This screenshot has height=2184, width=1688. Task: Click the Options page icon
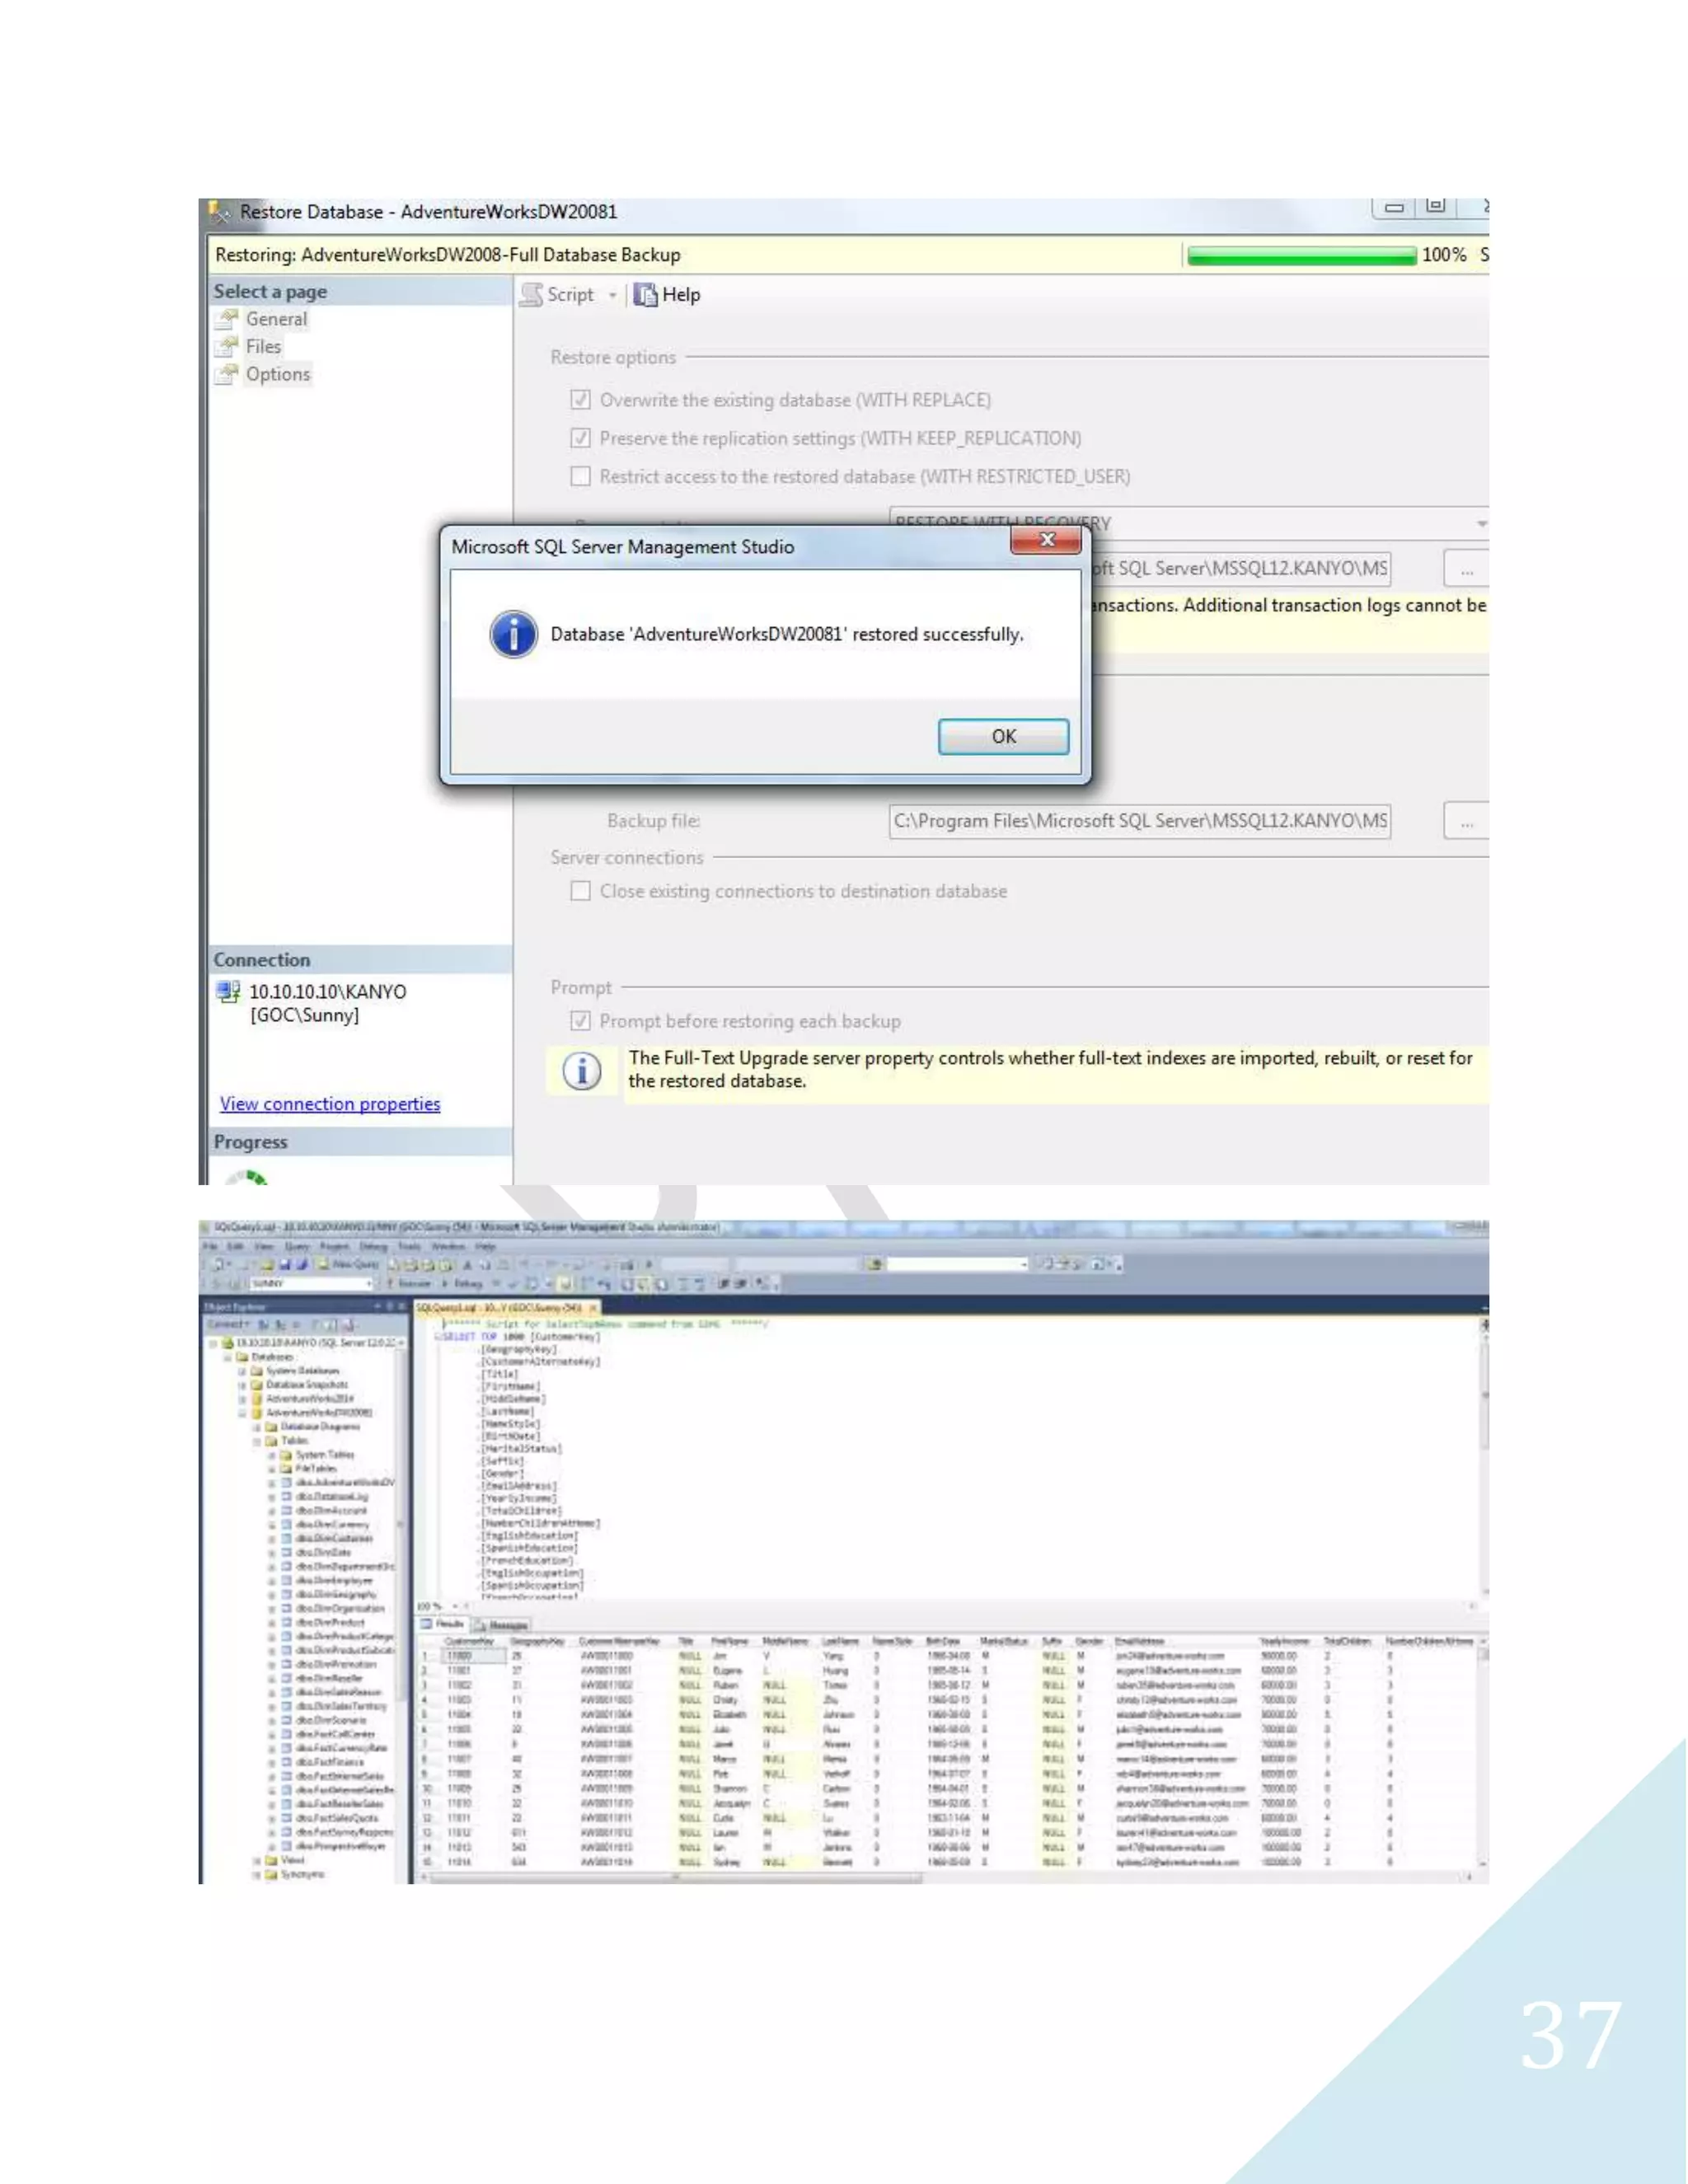(227, 374)
